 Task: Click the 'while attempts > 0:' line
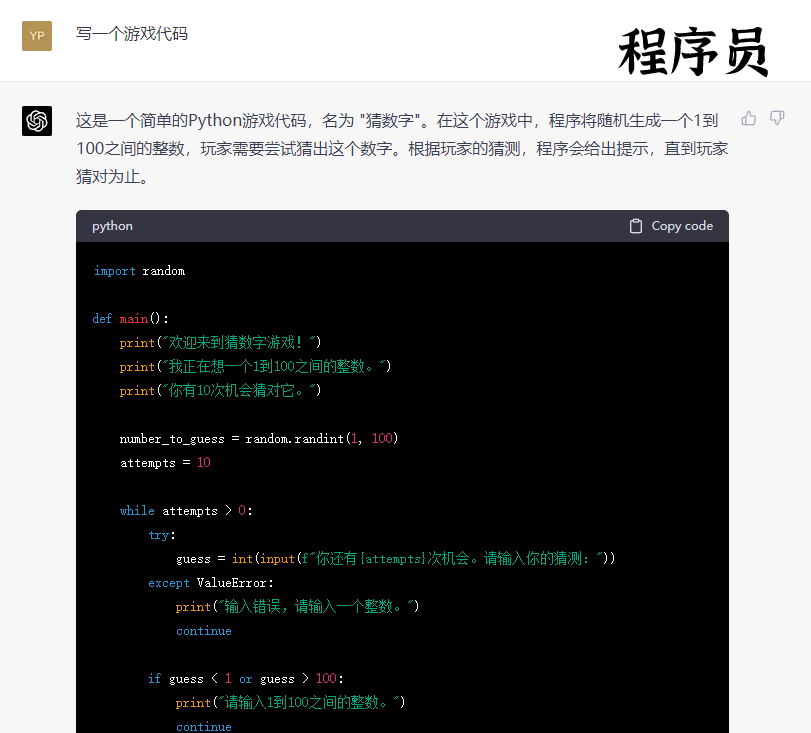(186, 511)
